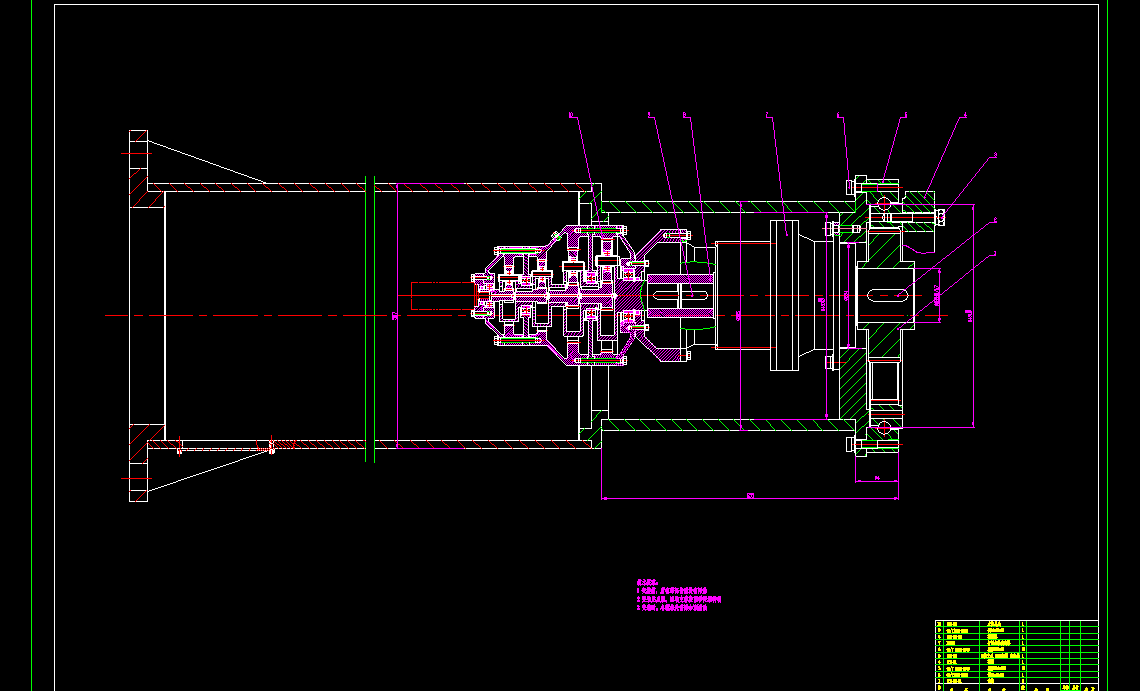The width and height of the screenshot is (1140, 691).
Task: Select part callout number 3 label
Action: click(x=995, y=155)
